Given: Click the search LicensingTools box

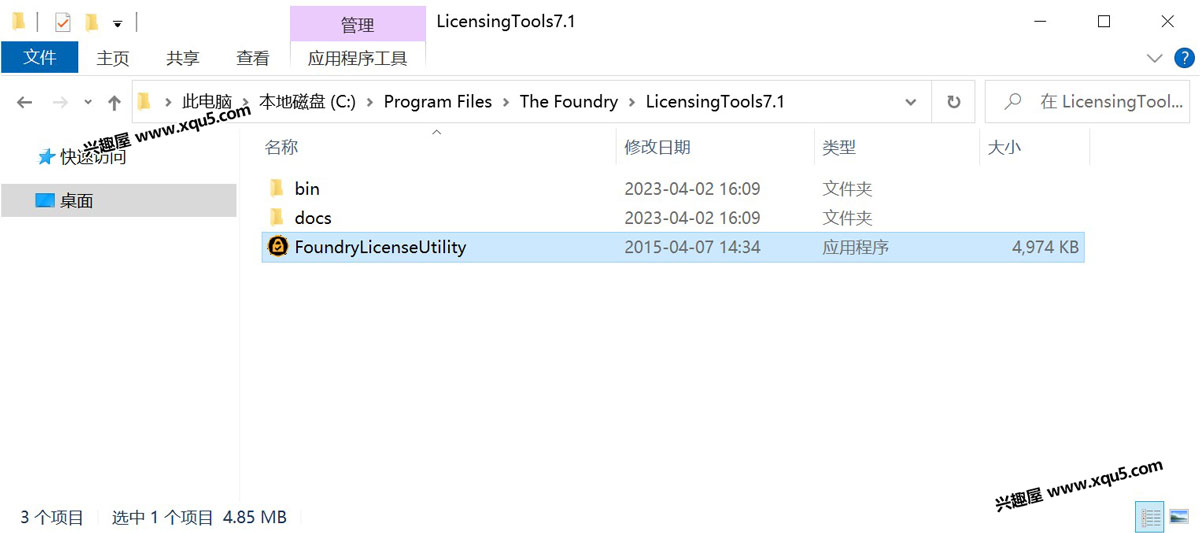Looking at the screenshot, I should pos(1087,102).
